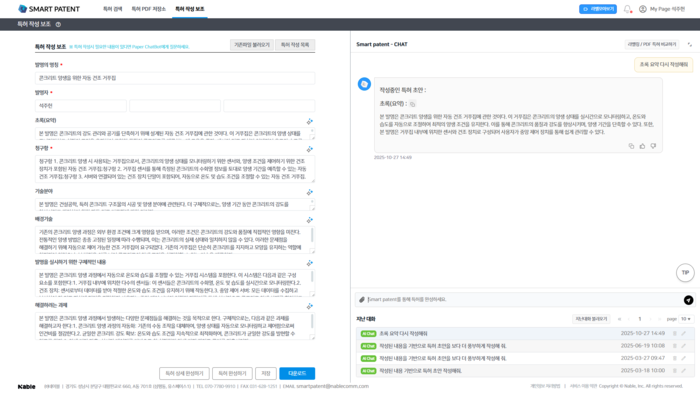Click the first 발명자 input field
Screen dimensions: 700x394
81,106
